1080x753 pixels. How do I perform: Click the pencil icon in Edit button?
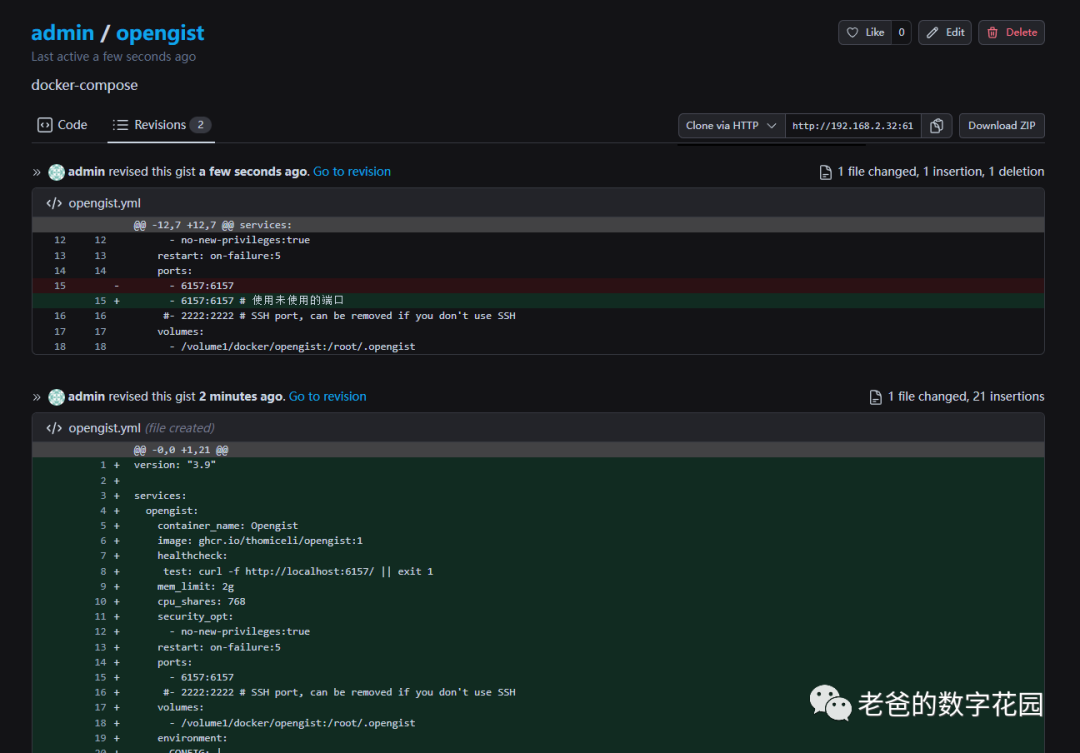pos(932,32)
